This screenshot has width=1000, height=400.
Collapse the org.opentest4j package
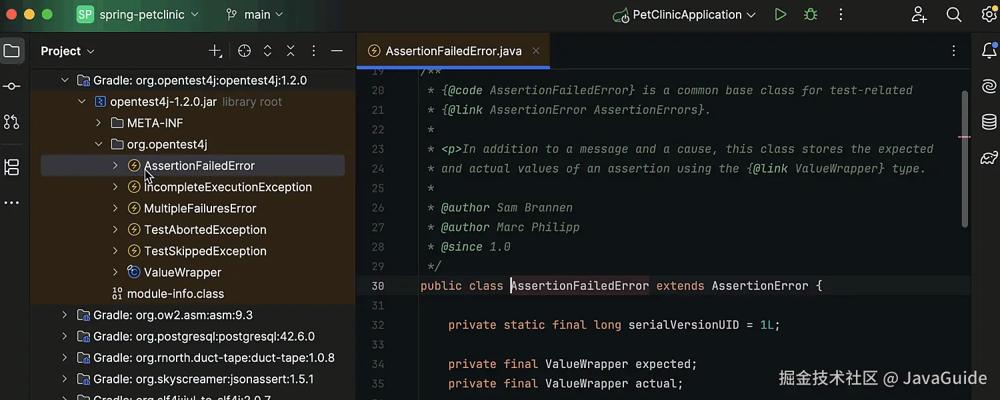click(98, 144)
